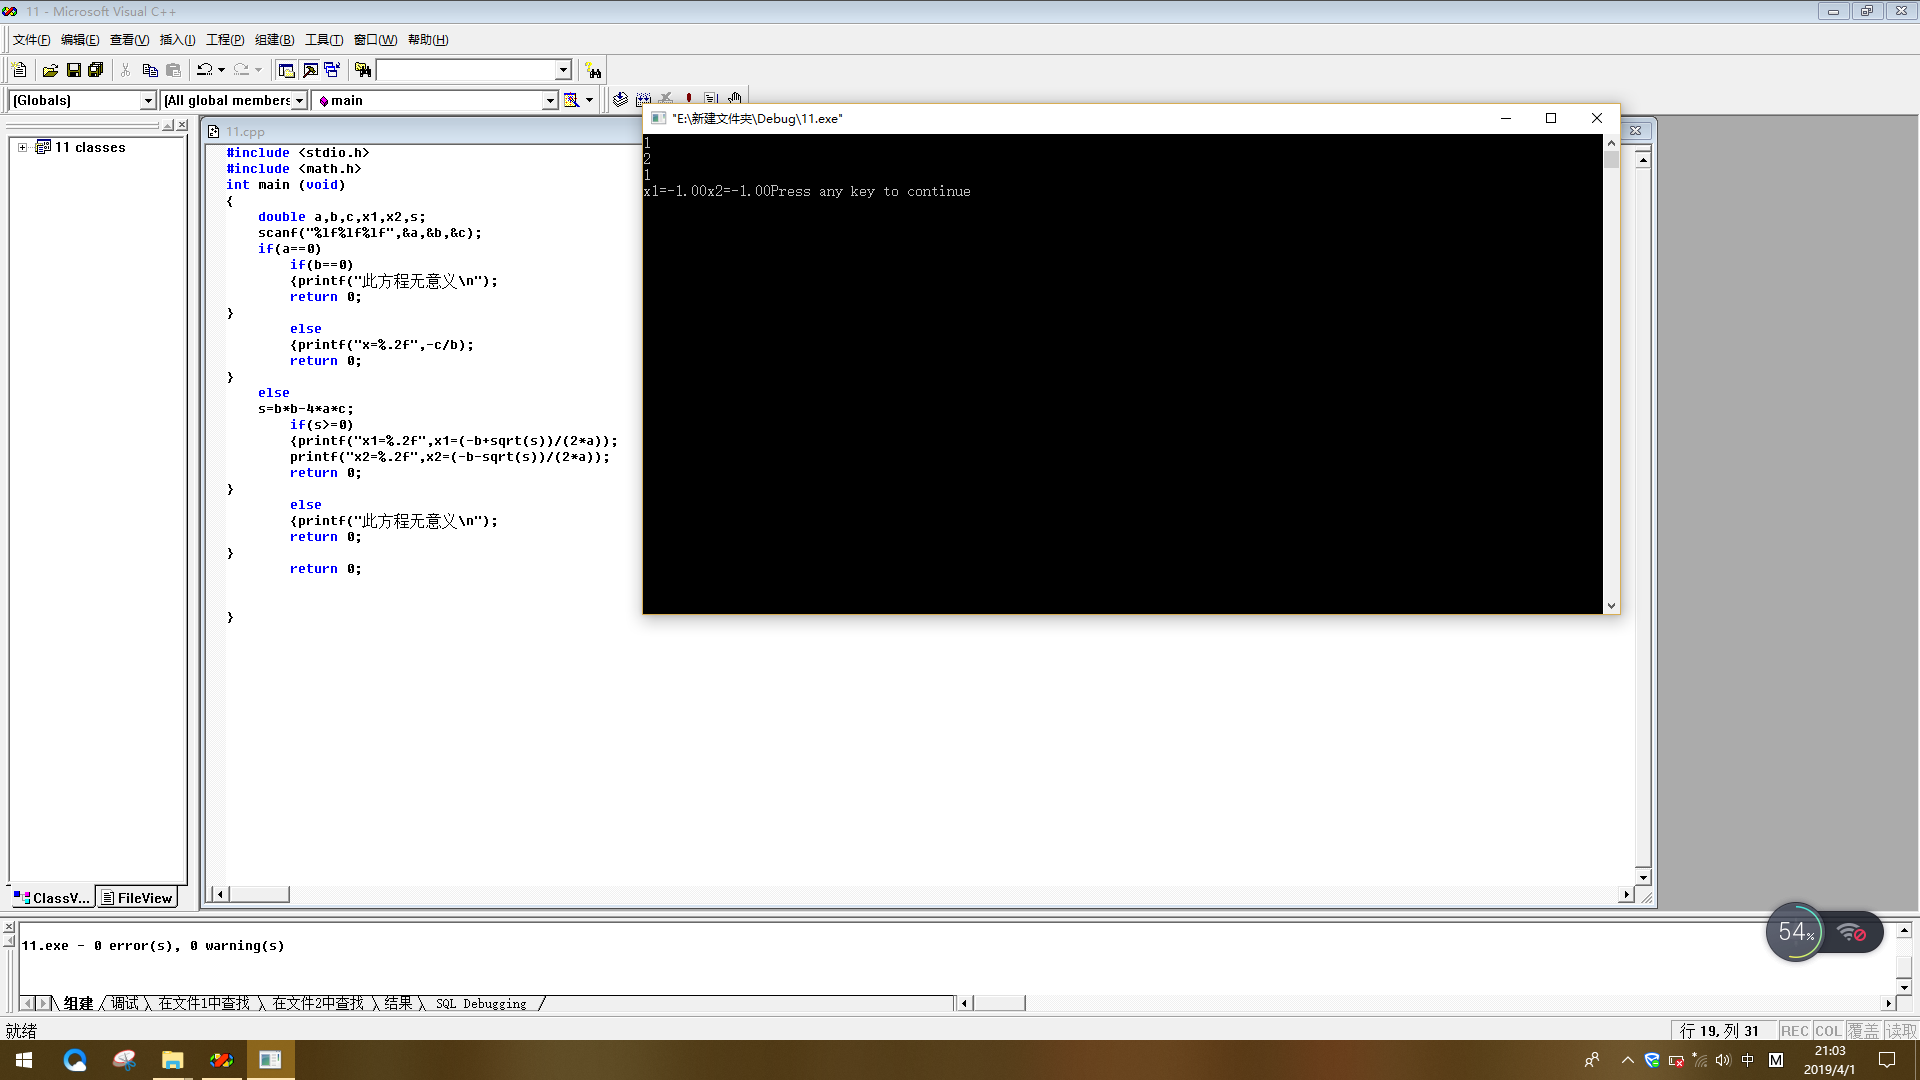
Task: Open the Globals class dropdown
Action: [148, 100]
